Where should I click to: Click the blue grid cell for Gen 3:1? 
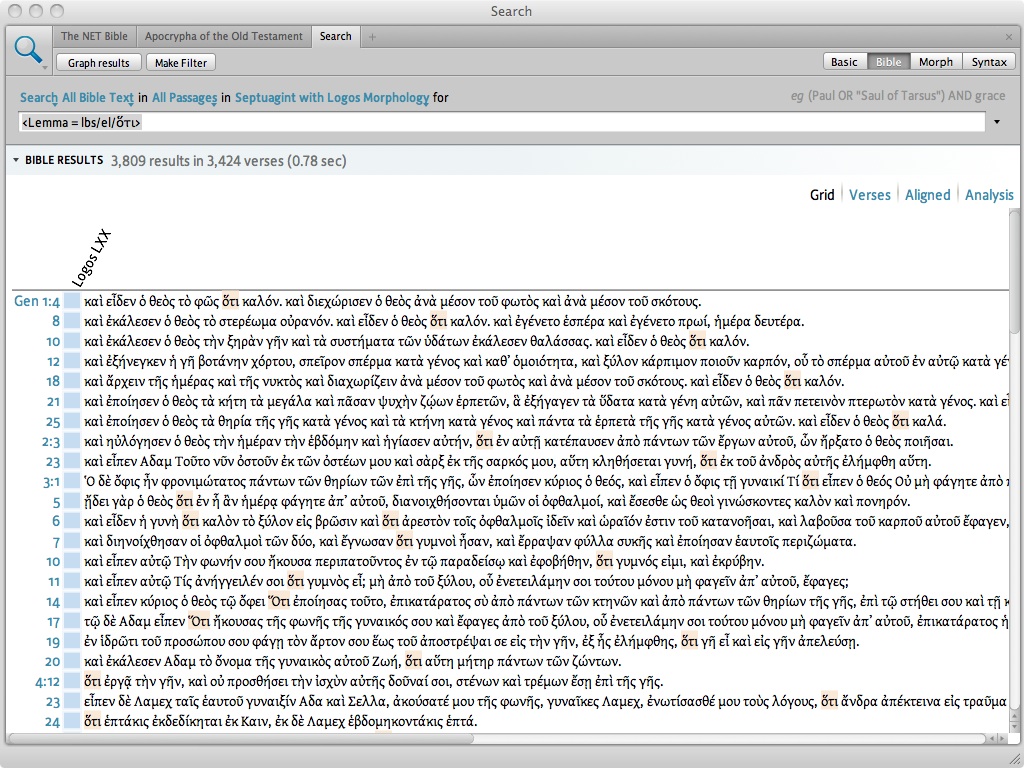72,481
